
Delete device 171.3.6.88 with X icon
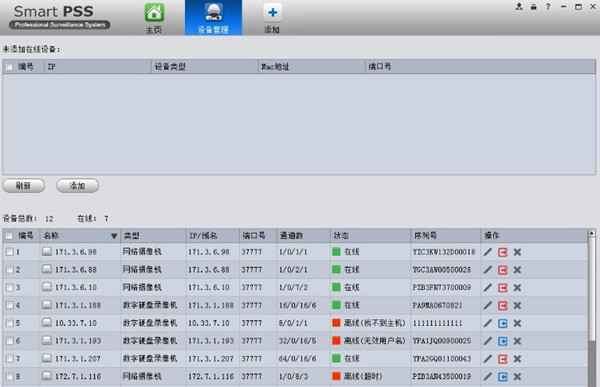tap(517, 270)
